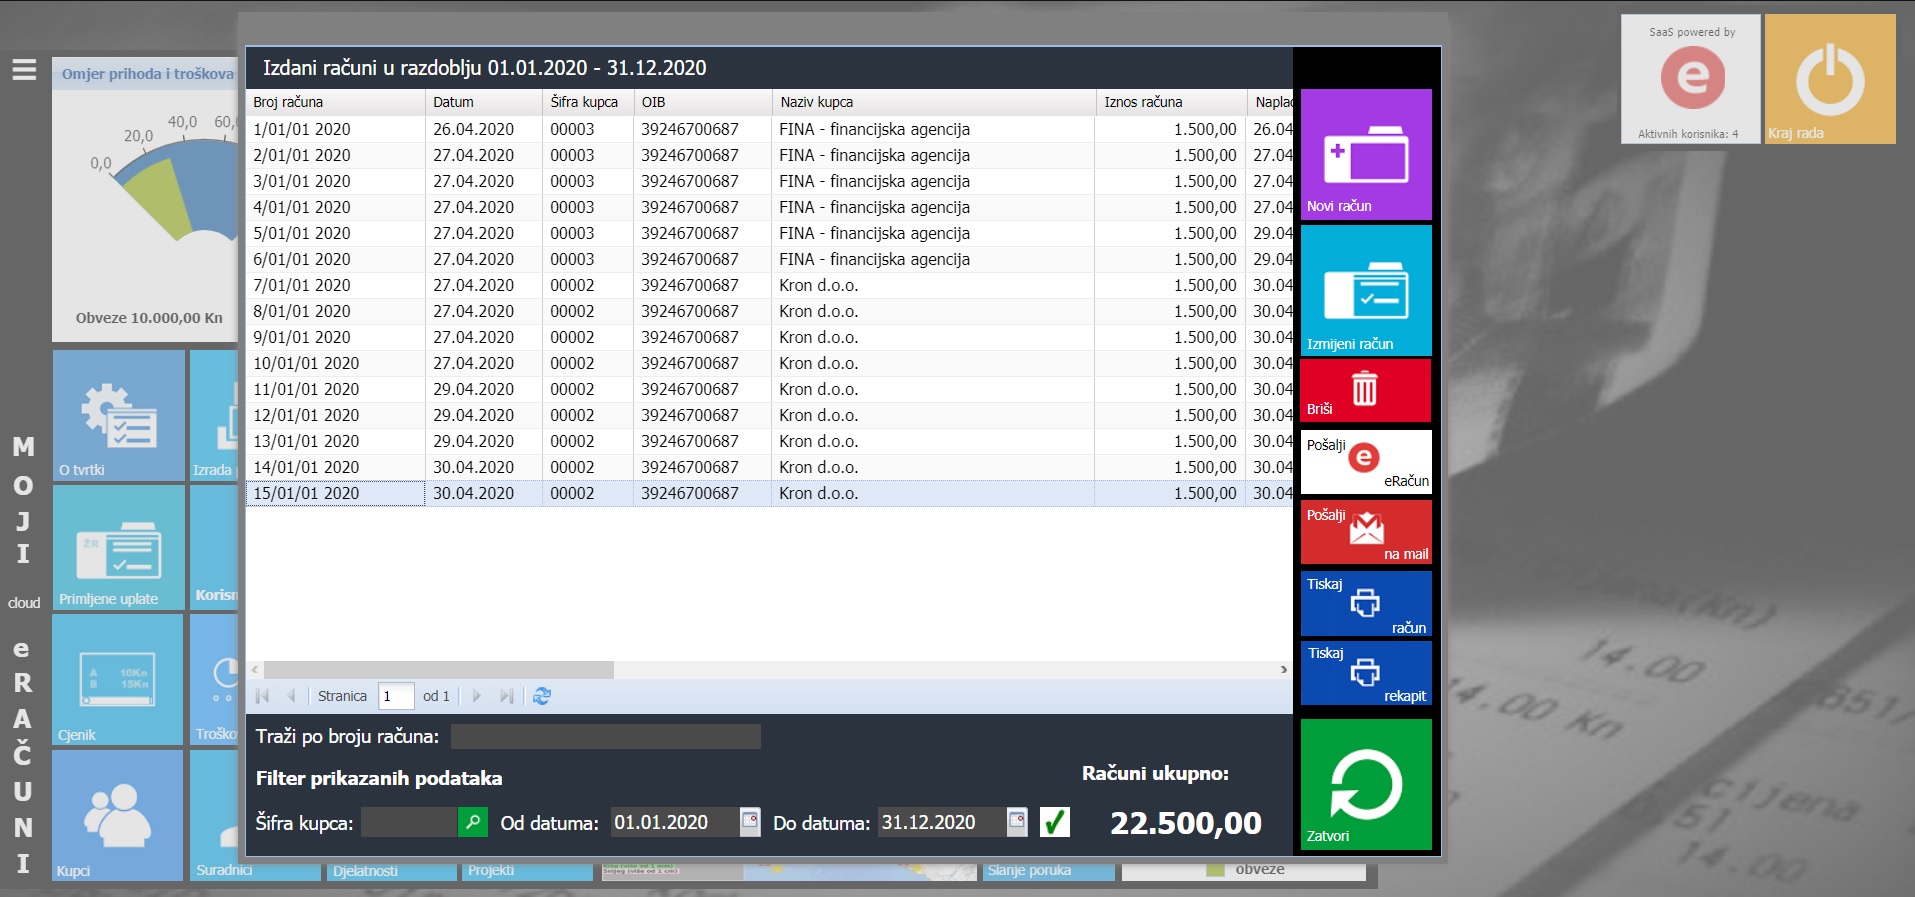Click the Do datuma date field
This screenshot has height=897, width=1915.
click(x=941, y=822)
